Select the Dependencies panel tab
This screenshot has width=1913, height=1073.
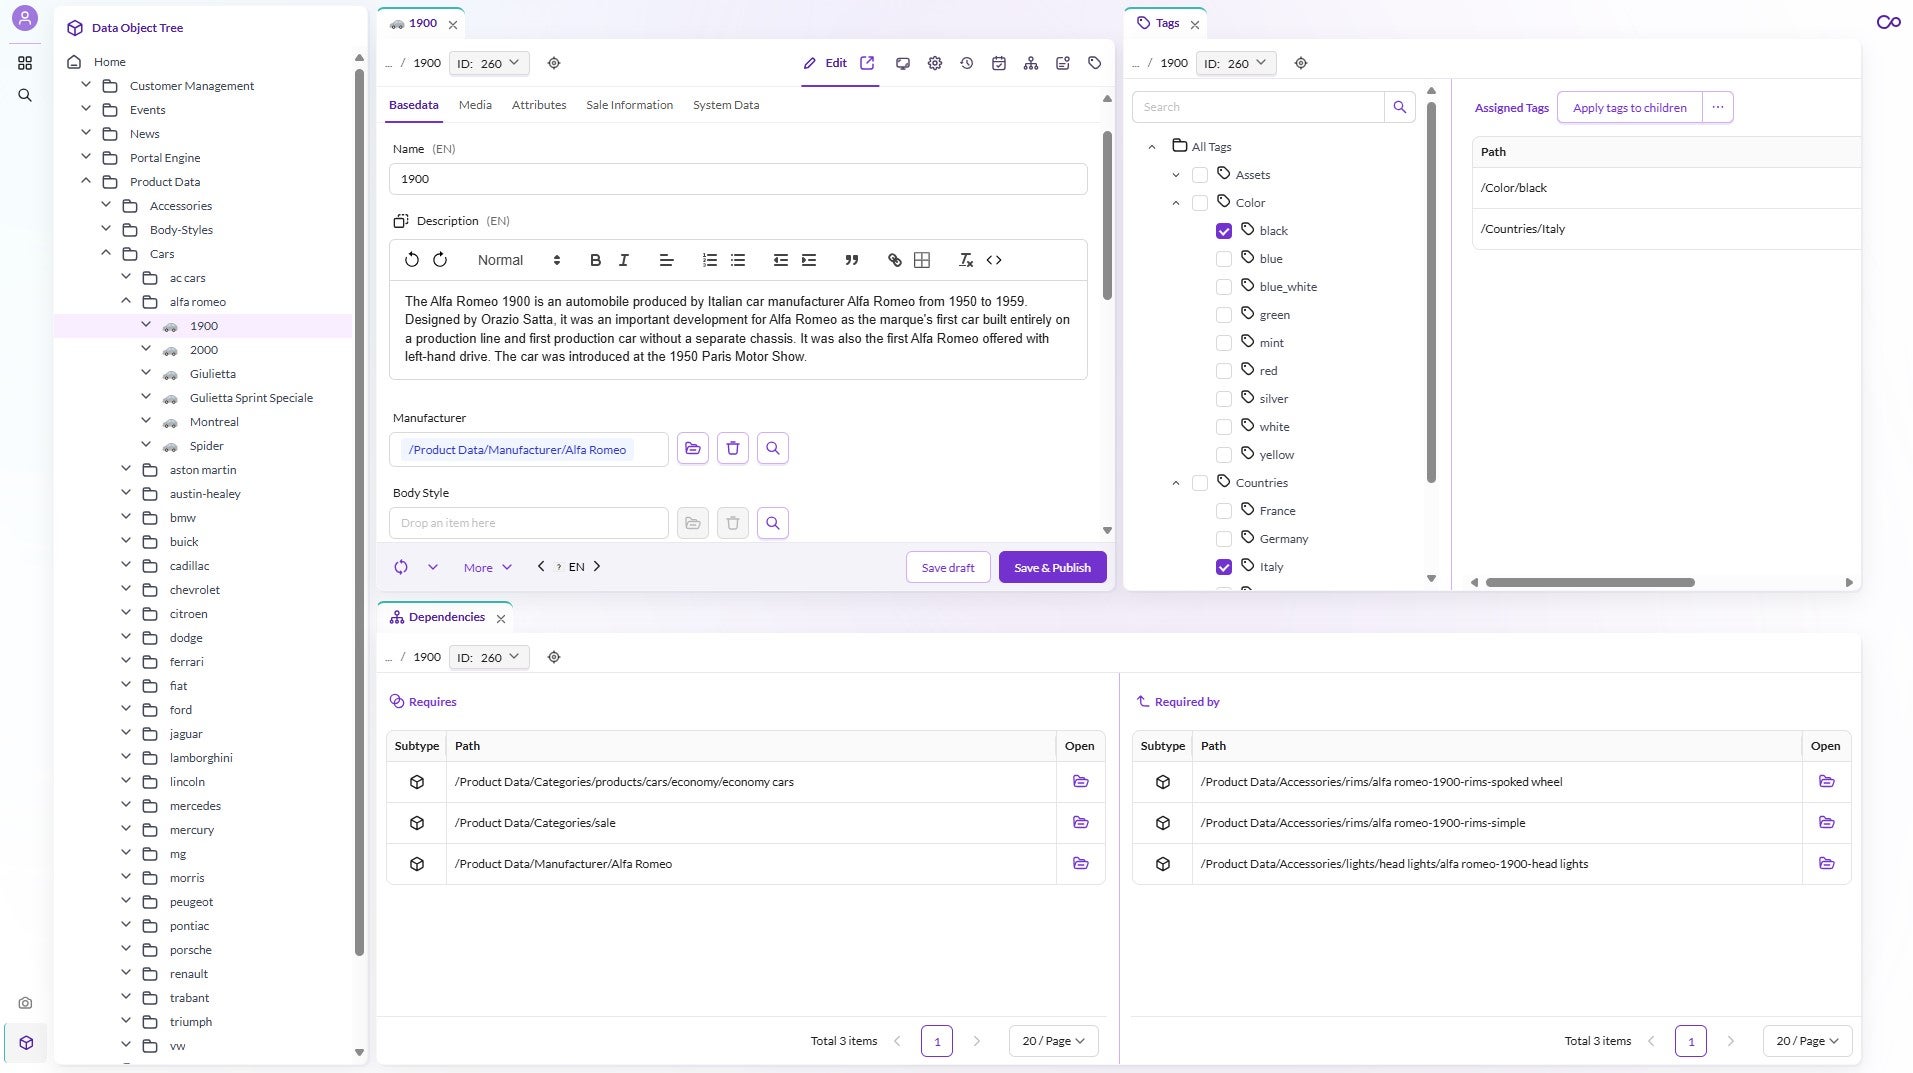coord(446,618)
